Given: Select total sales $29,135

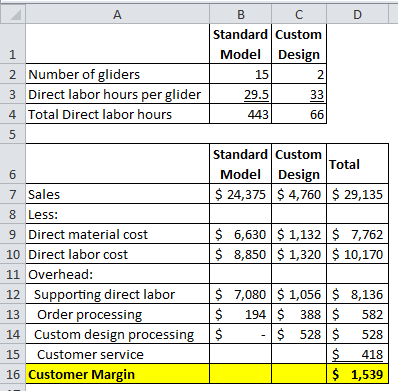Looking at the screenshot, I should pos(357,194).
